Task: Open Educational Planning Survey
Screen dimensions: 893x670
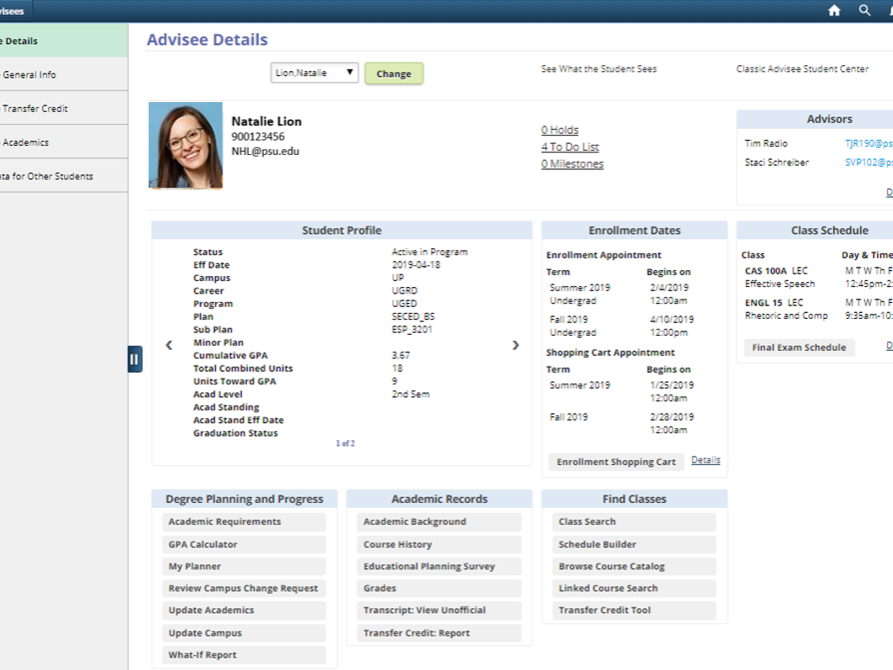Action: [439, 566]
